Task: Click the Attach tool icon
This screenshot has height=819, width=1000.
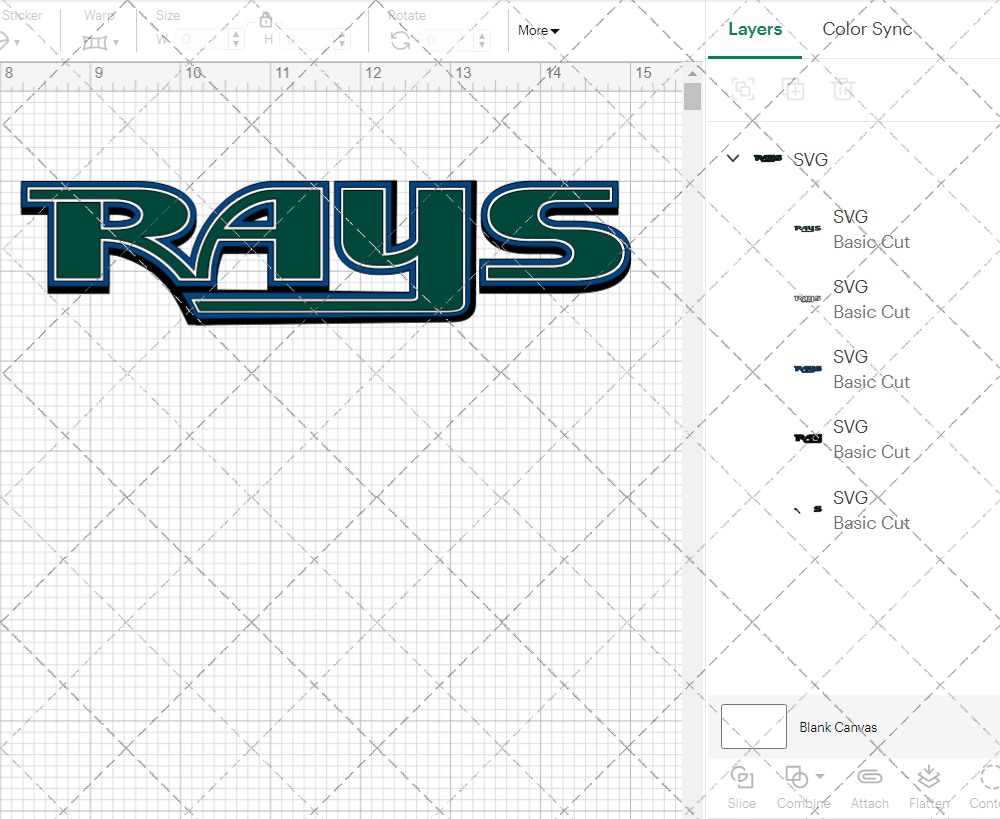Action: [x=869, y=777]
